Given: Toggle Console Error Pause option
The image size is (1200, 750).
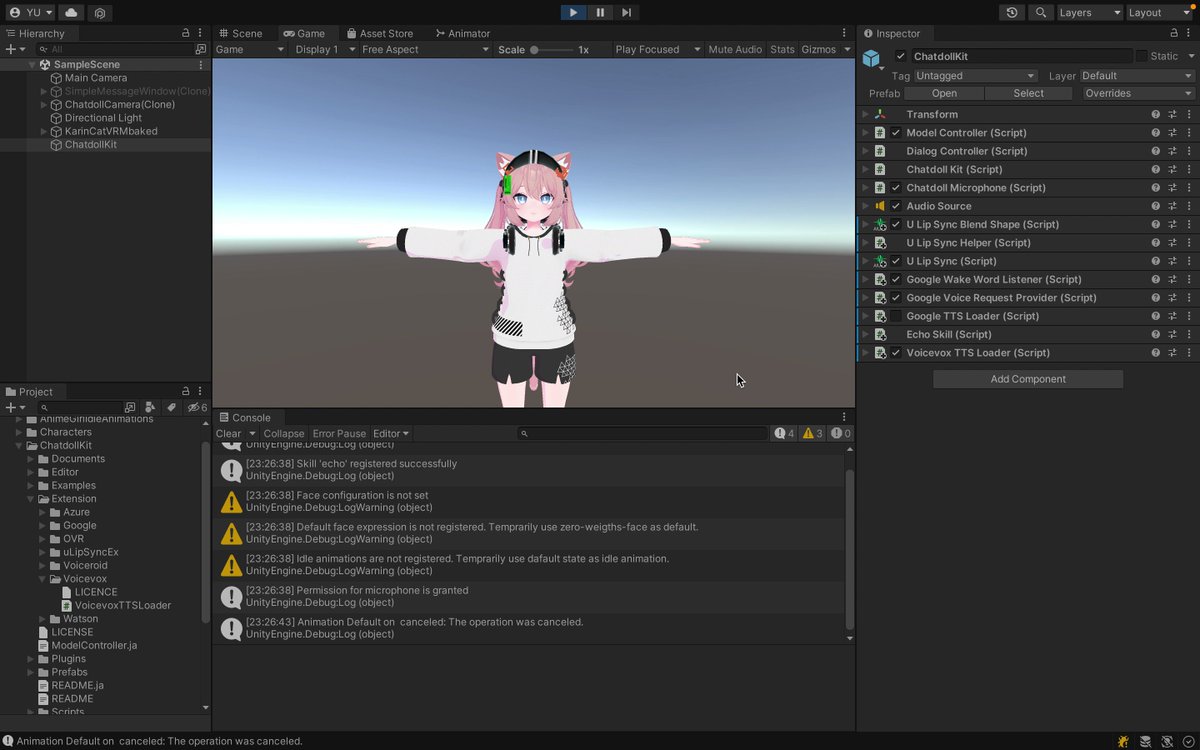Looking at the screenshot, I should (339, 434).
